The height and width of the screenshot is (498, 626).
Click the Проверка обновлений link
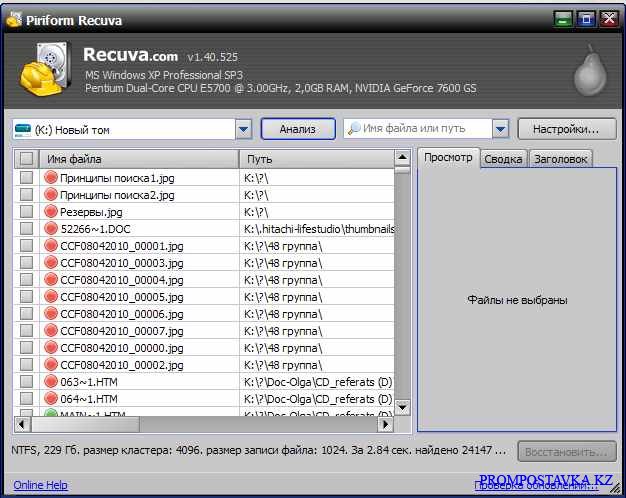(x=536, y=486)
